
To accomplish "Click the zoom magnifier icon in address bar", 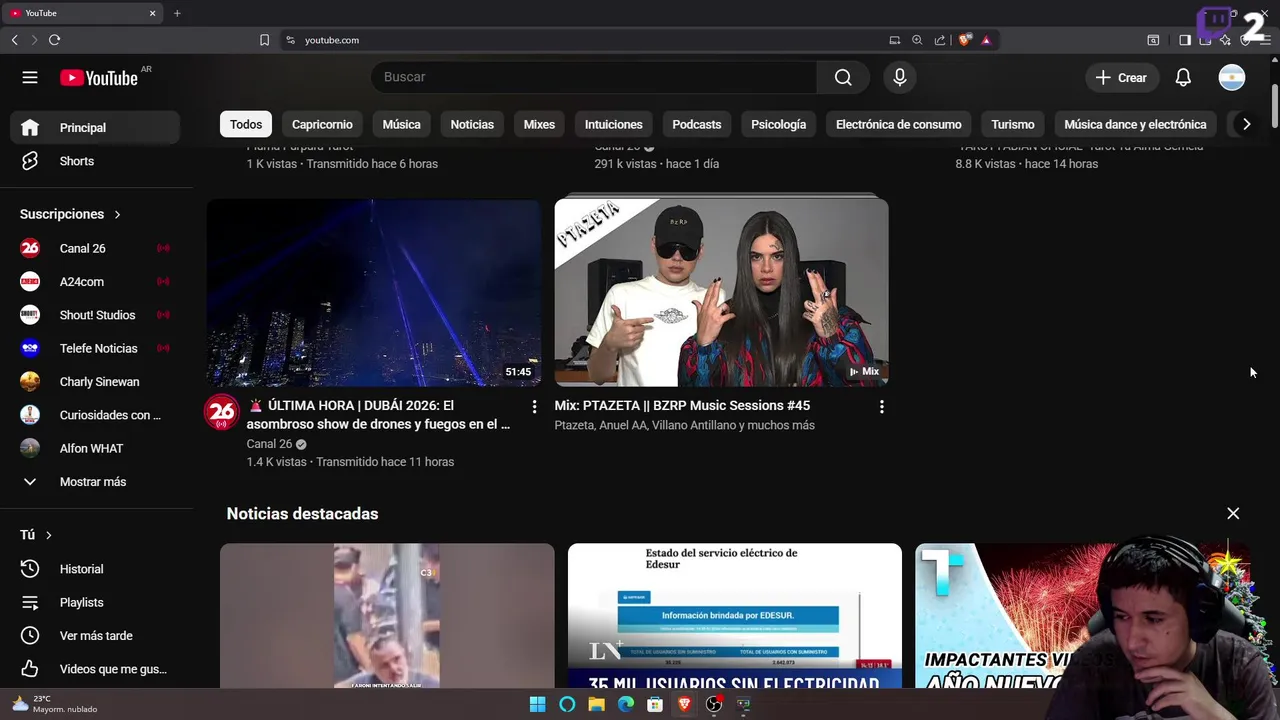I will pos(917,40).
